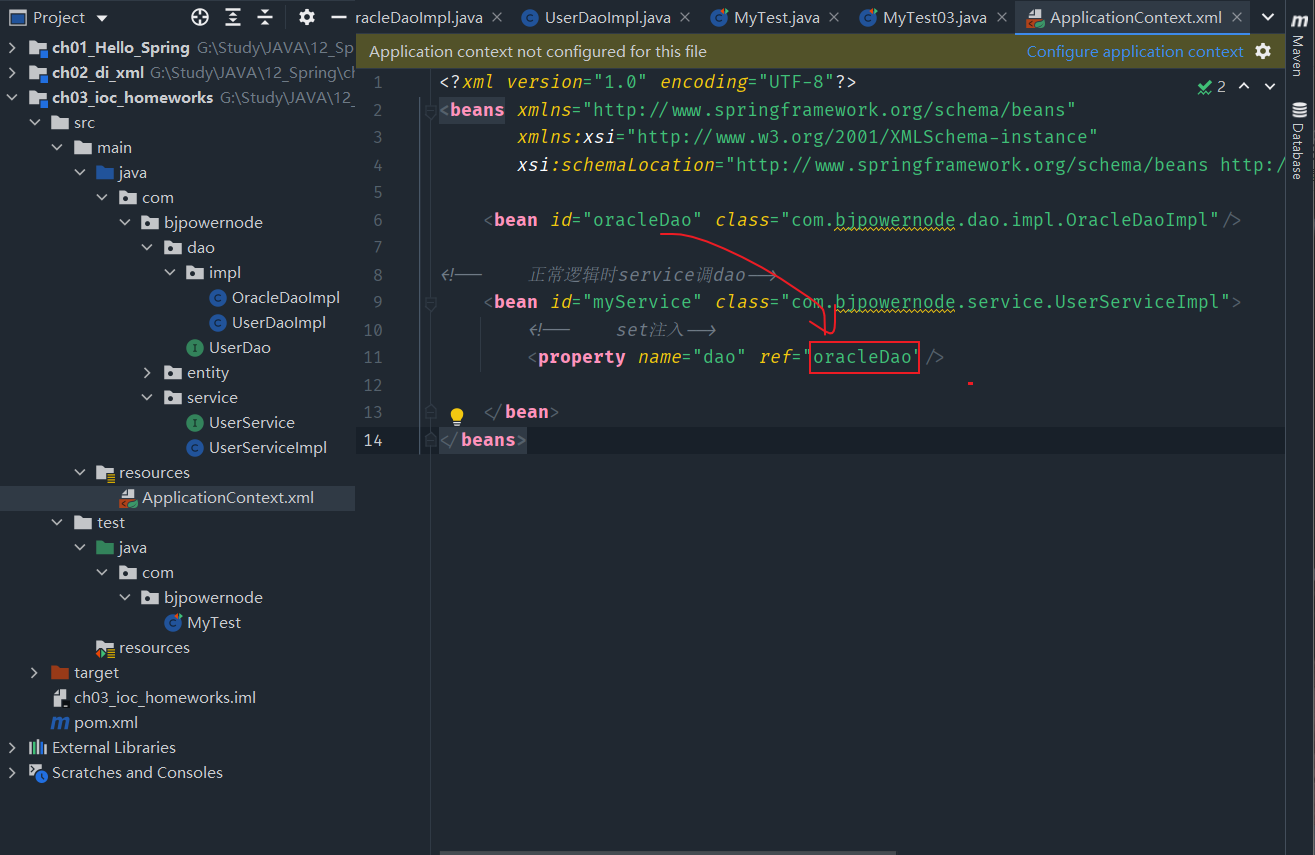
Task: Close the UserDaoImpl.java tab
Action: [685, 18]
